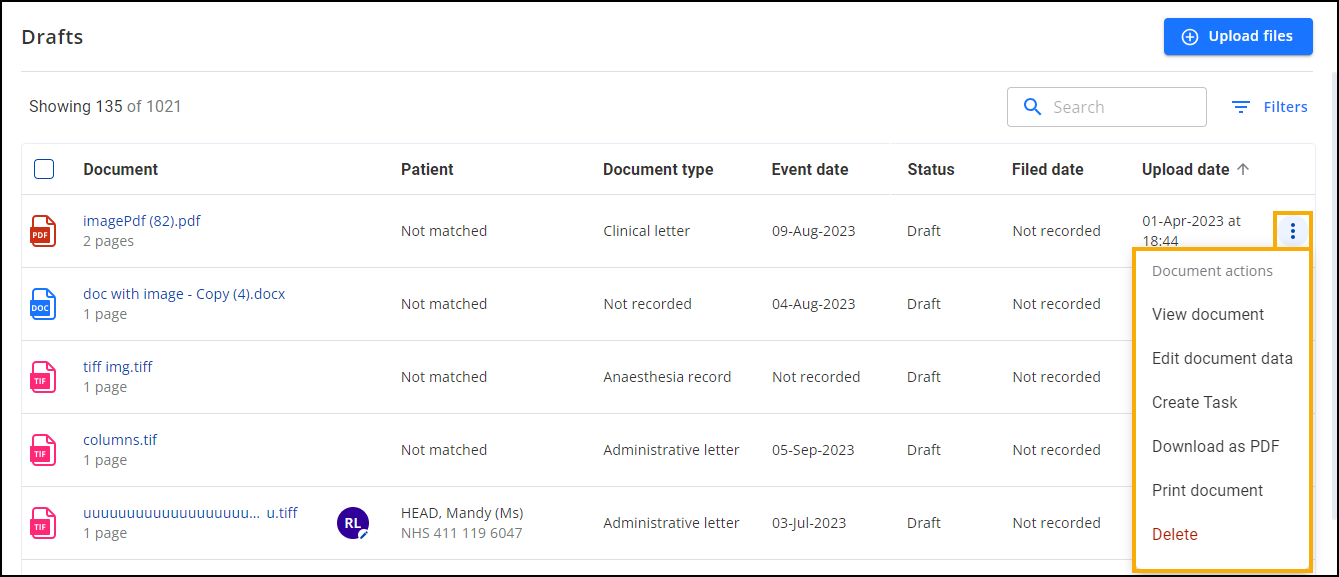The height and width of the screenshot is (577, 1339).
Task: Choose View document from actions menu
Action: [1208, 314]
